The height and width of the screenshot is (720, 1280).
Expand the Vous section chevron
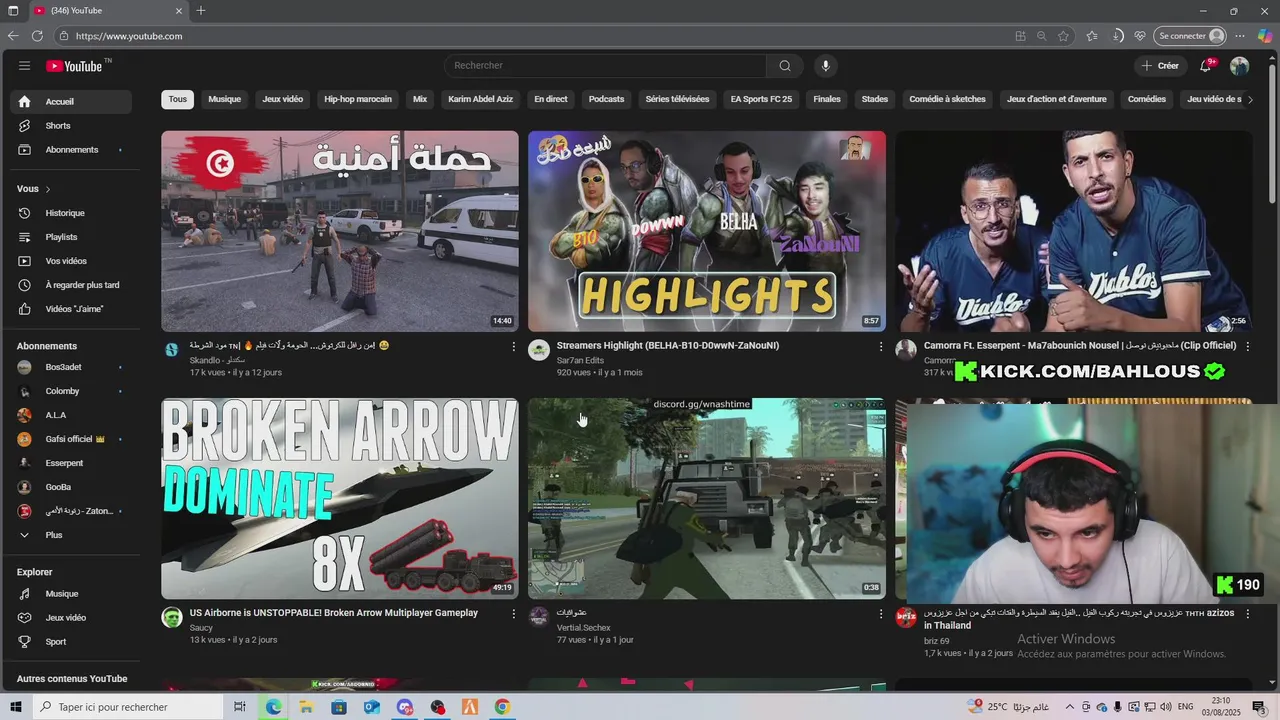(x=47, y=189)
